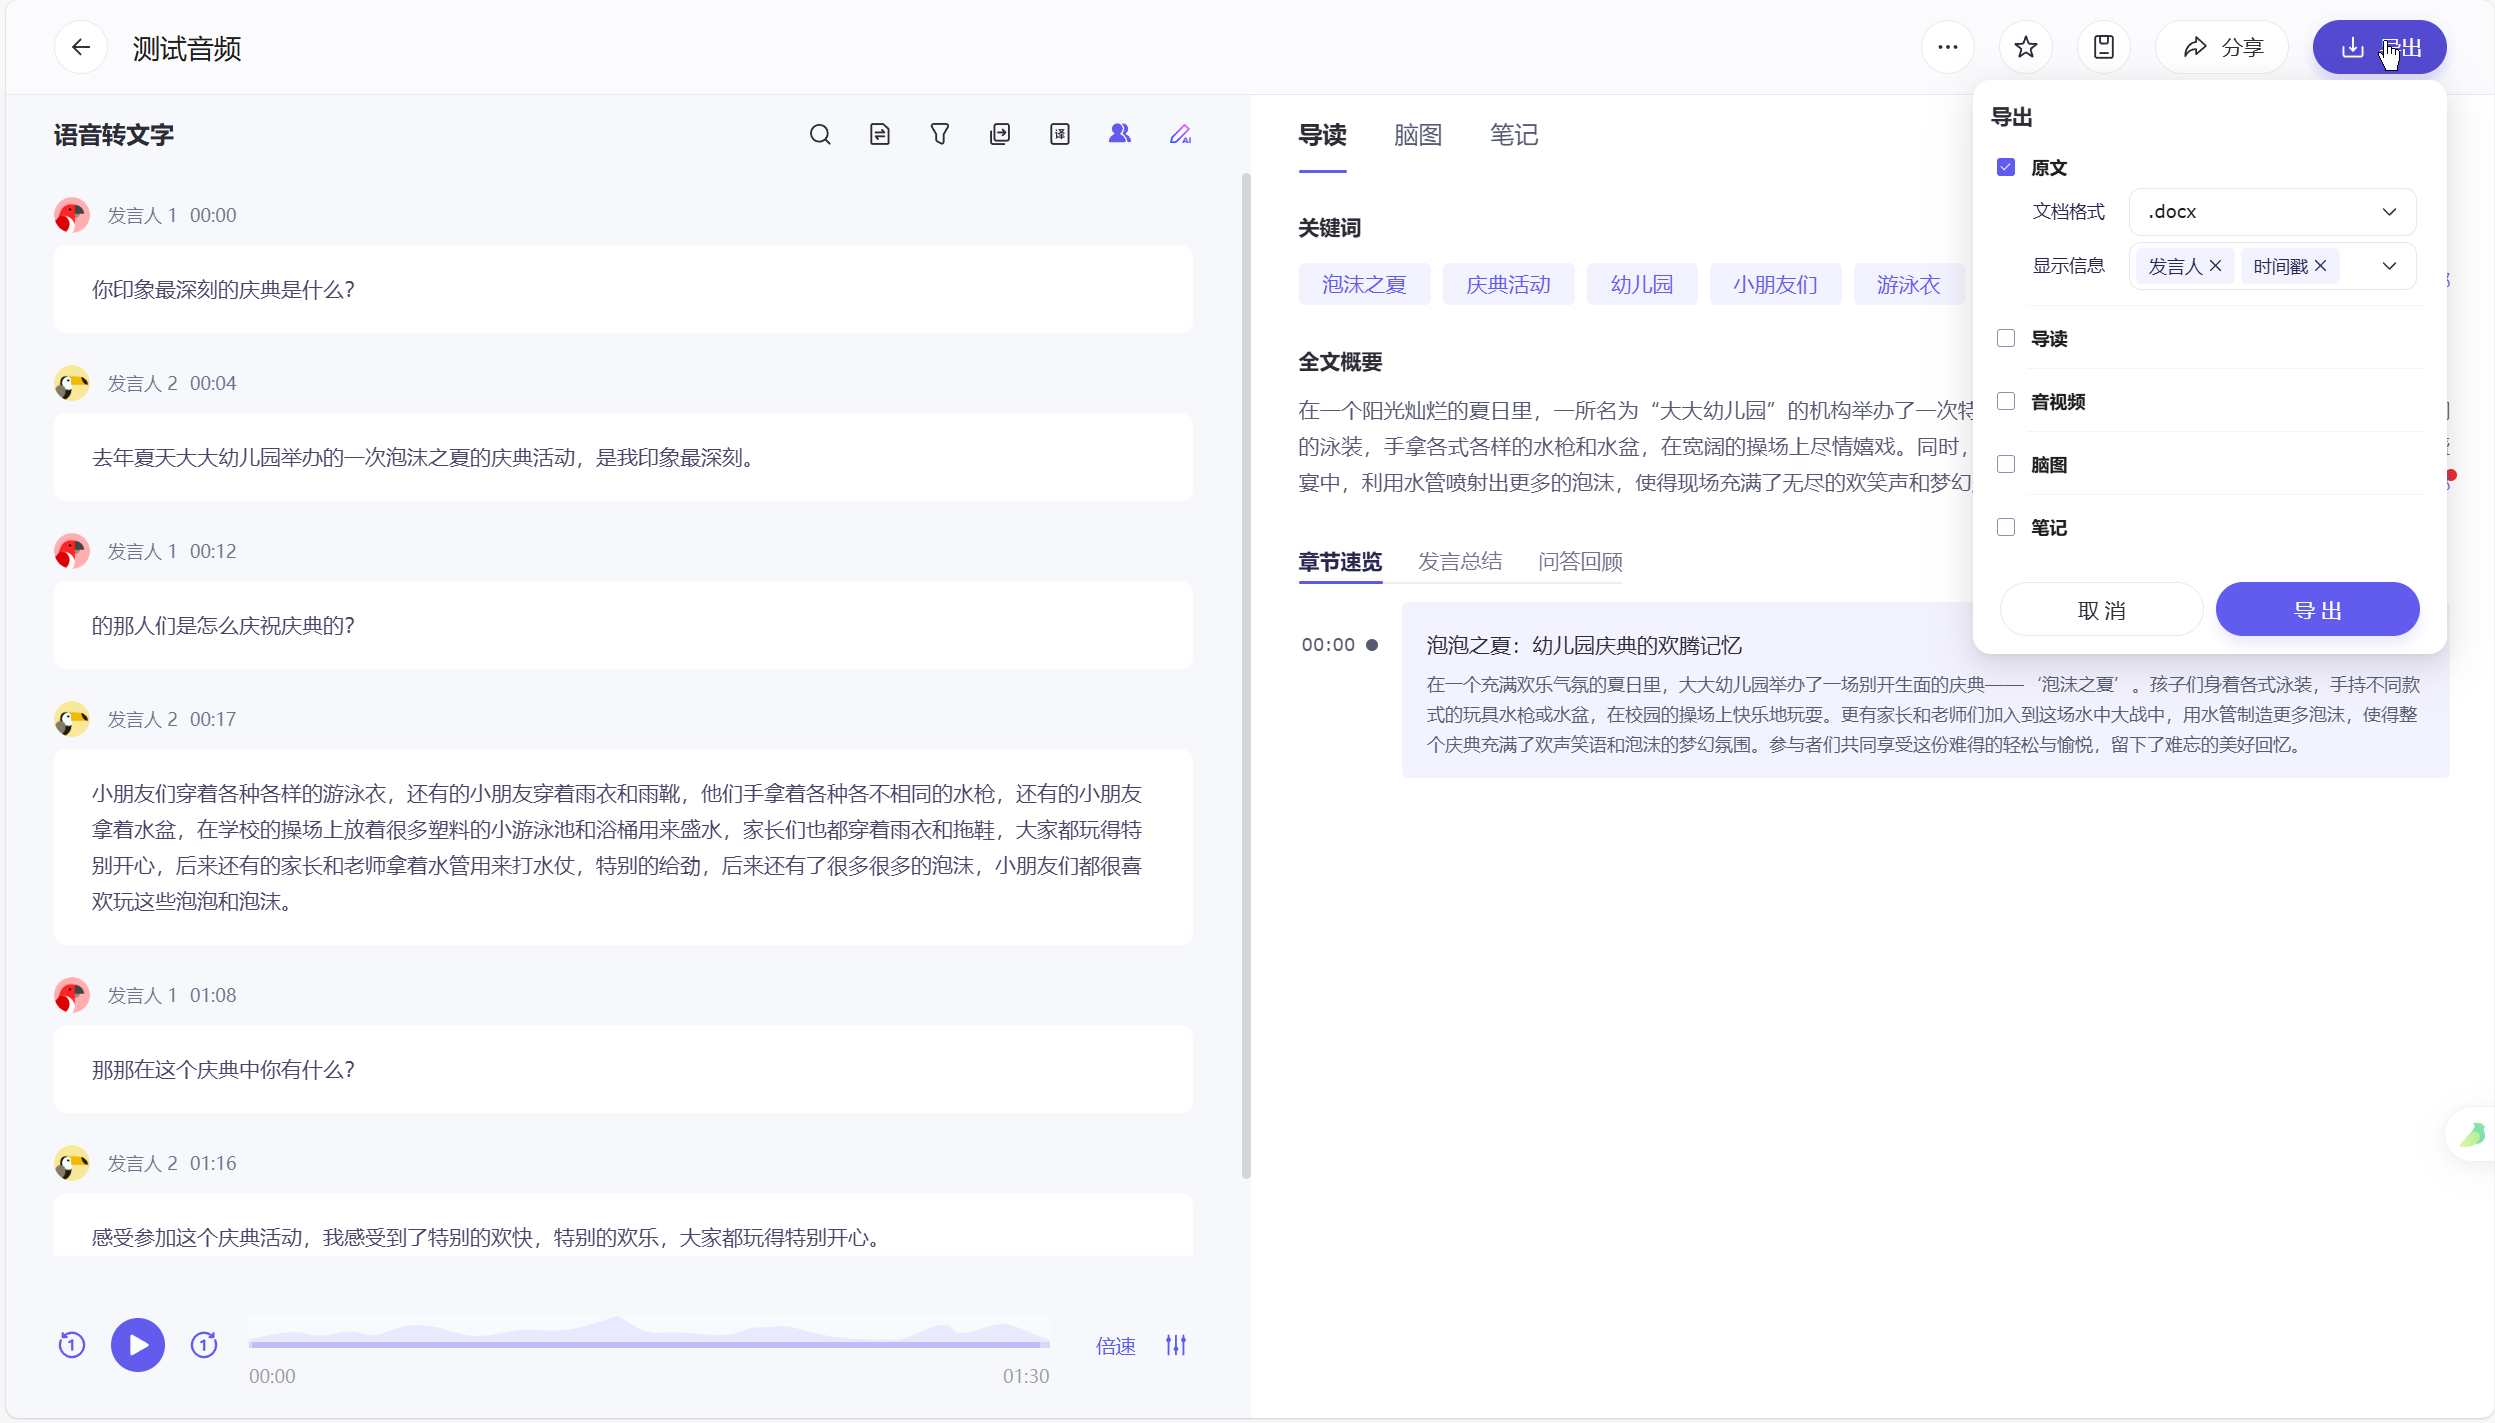The image size is (2495, 1423).
Task: Click the star favorite icon
Action: pyautogui.click(x=2026, y=47)
